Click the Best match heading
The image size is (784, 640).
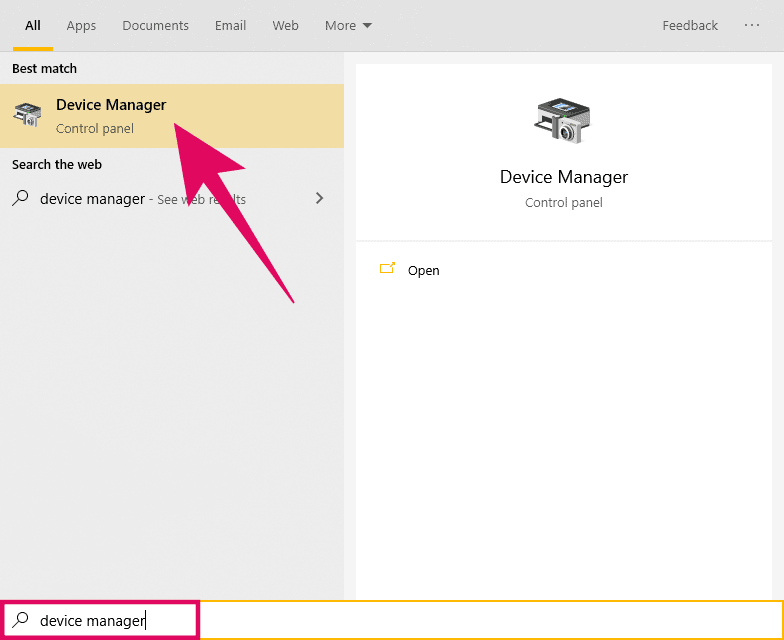pyautogui.click(x=44, y=68)
